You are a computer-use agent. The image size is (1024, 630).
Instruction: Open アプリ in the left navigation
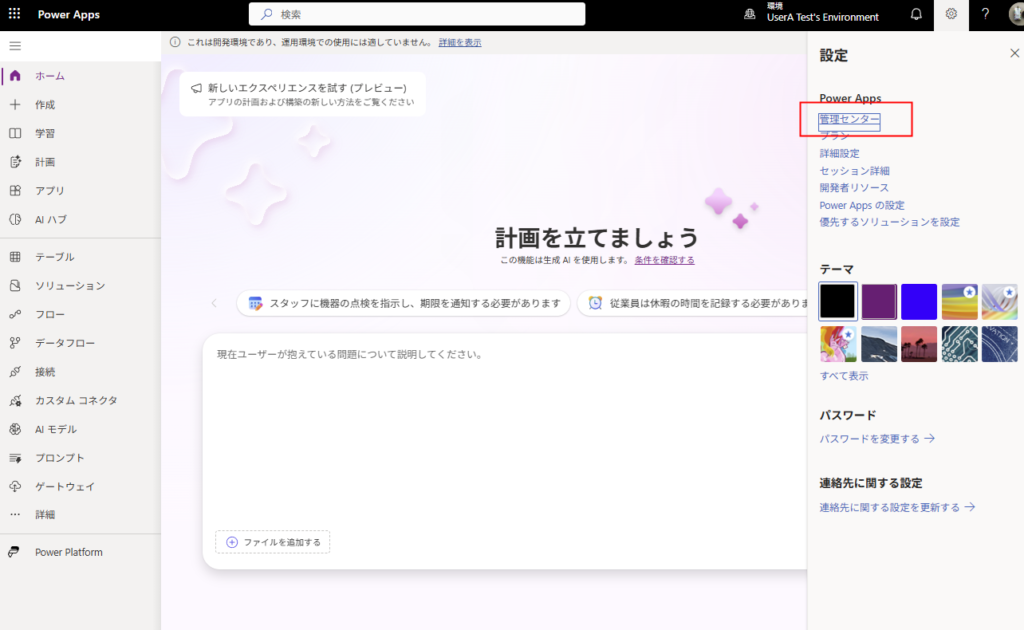coord(50,191)
